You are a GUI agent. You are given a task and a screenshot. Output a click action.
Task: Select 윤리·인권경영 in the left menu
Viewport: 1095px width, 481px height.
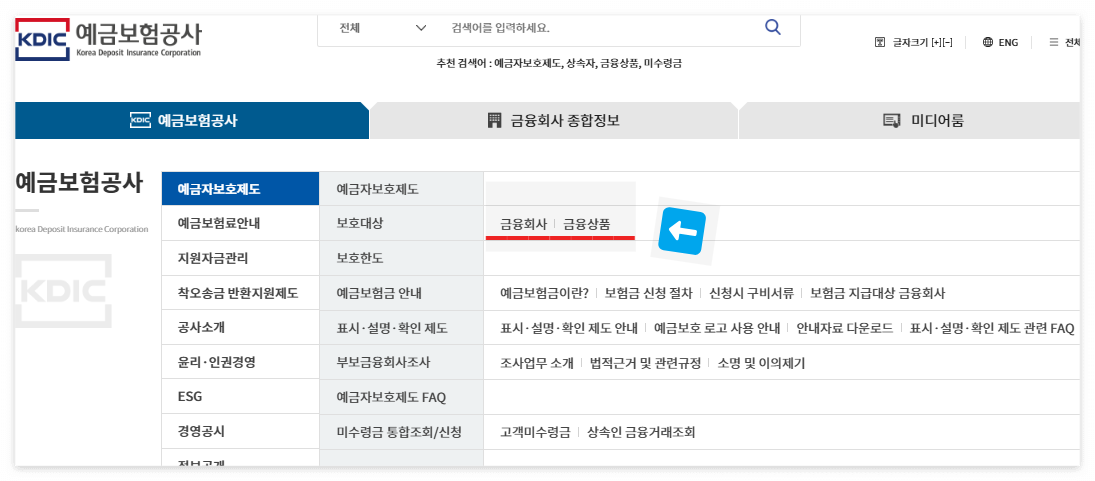240,362
